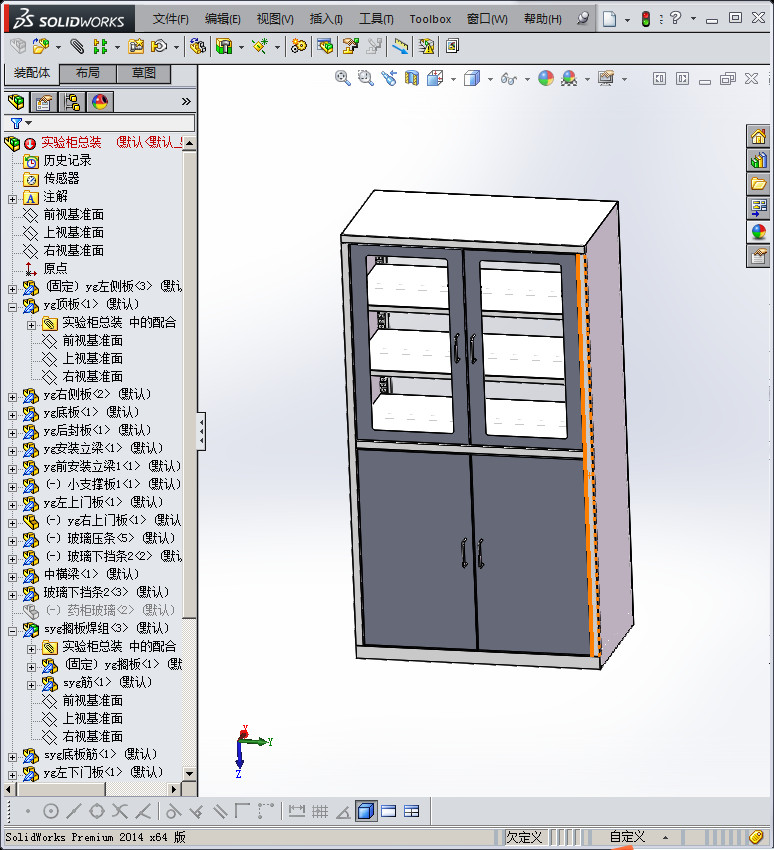
Task: Click the help question mark icon
Action: coord(675,18)
